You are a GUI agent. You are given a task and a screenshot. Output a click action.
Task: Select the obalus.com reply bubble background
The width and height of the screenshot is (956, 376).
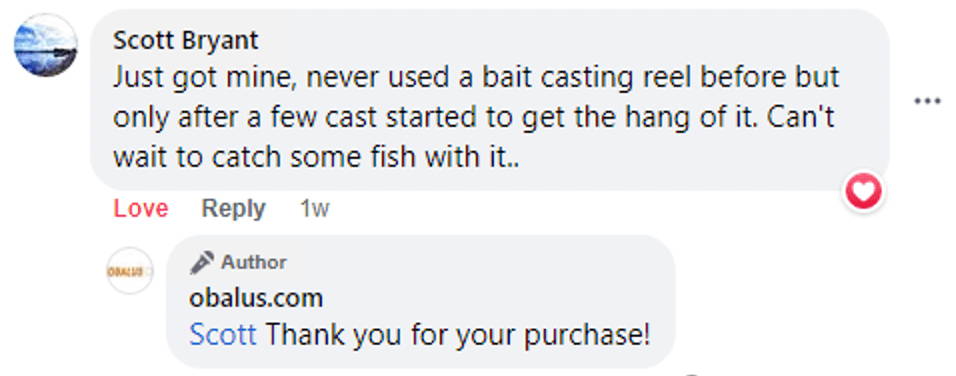point(421,302)
